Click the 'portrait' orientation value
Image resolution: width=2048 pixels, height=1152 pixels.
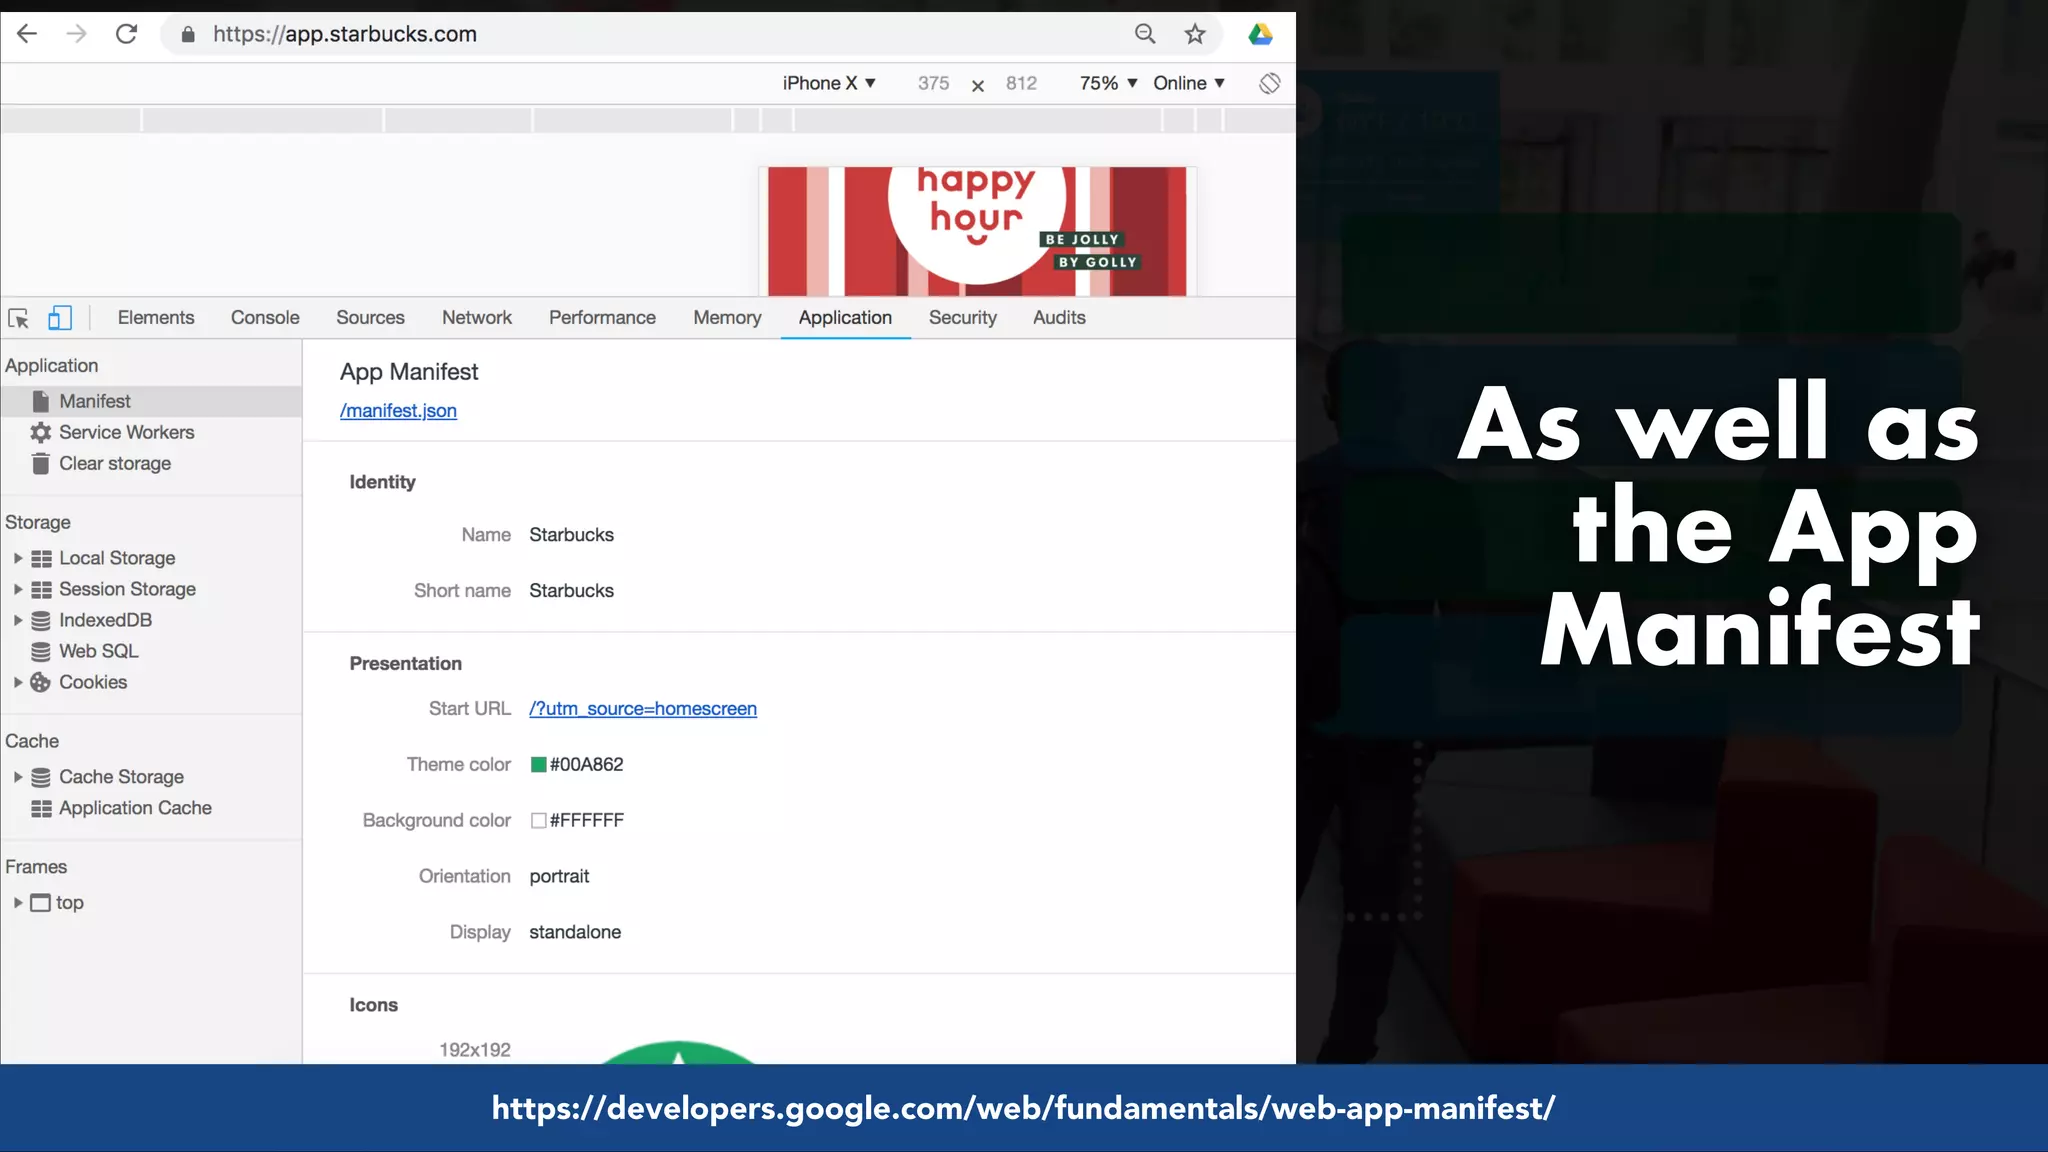point(559,877)
